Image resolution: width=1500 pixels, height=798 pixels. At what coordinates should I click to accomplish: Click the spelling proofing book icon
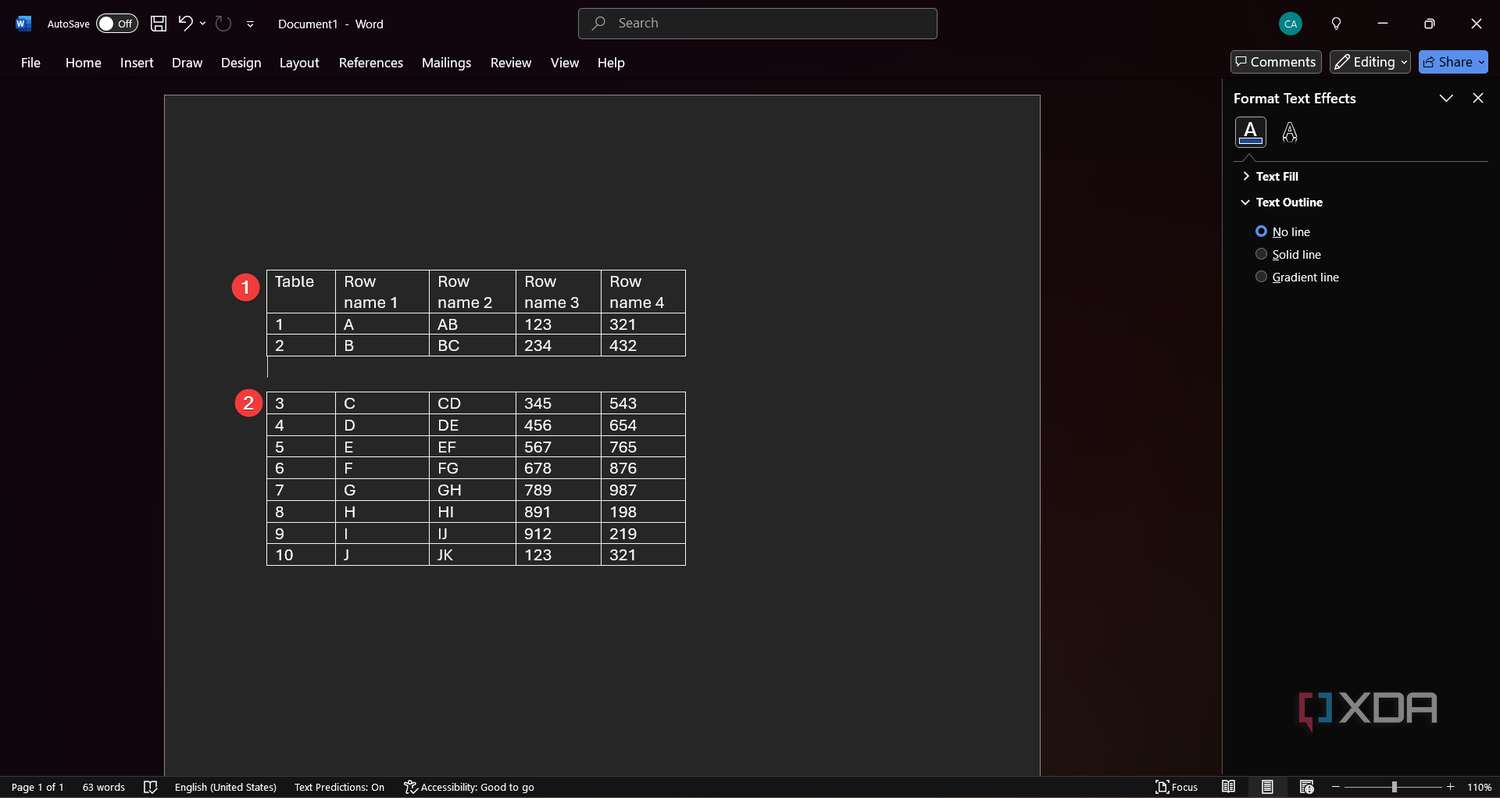[151, 787]
